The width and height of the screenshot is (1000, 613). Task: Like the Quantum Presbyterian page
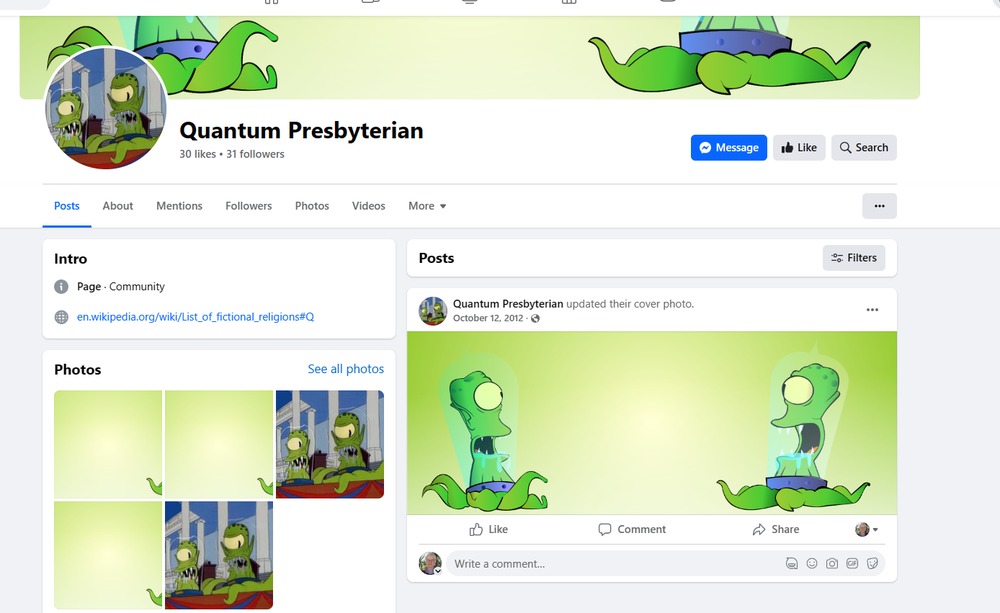(x=799, y=147)
